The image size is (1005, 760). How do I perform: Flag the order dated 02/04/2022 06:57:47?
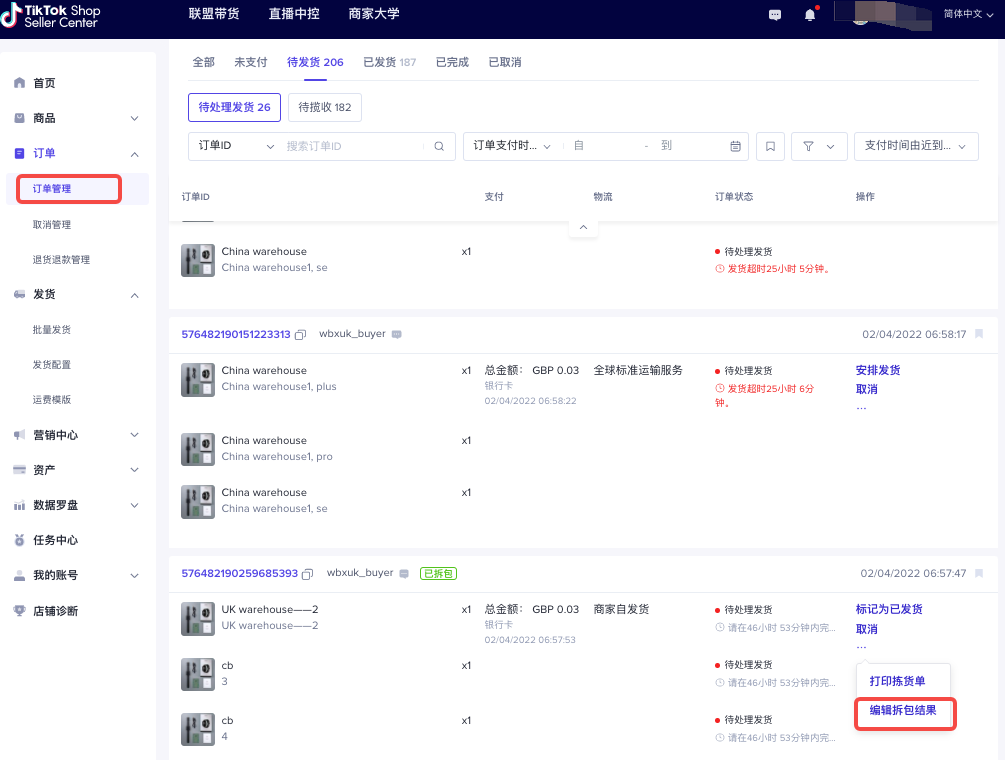(979, 573)
